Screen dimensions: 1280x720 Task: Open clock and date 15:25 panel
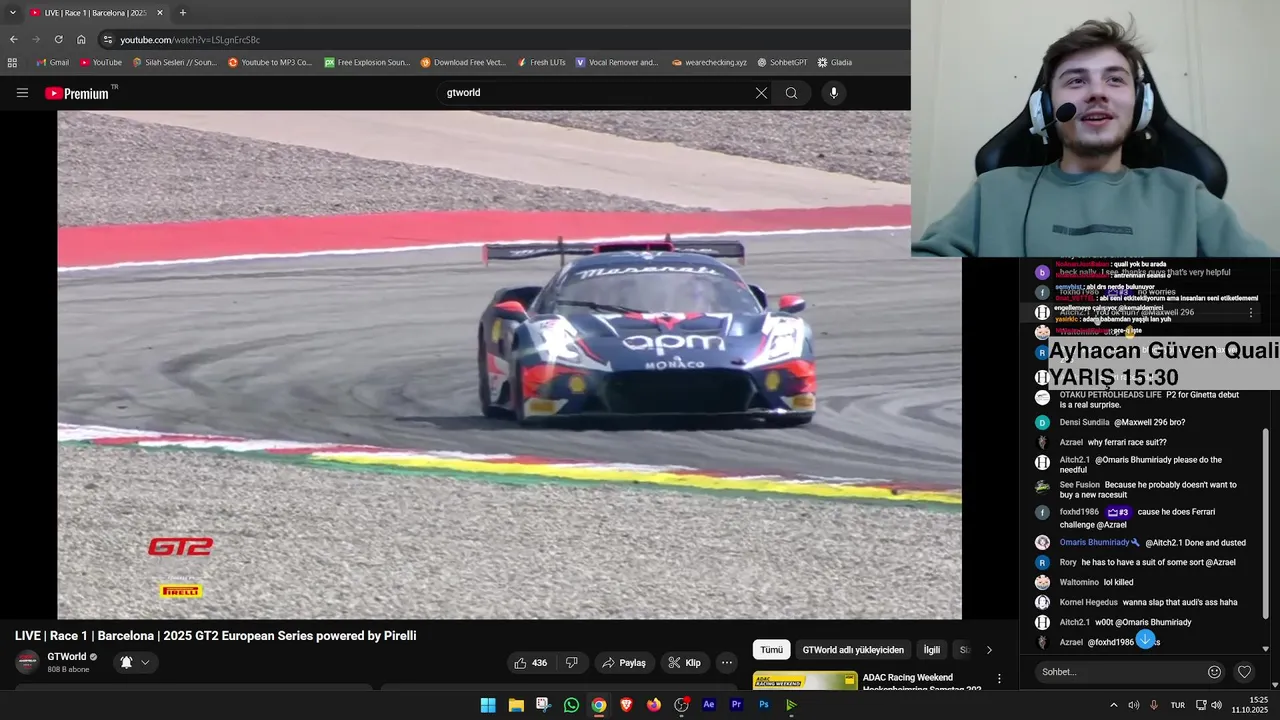click(1250, 705)
